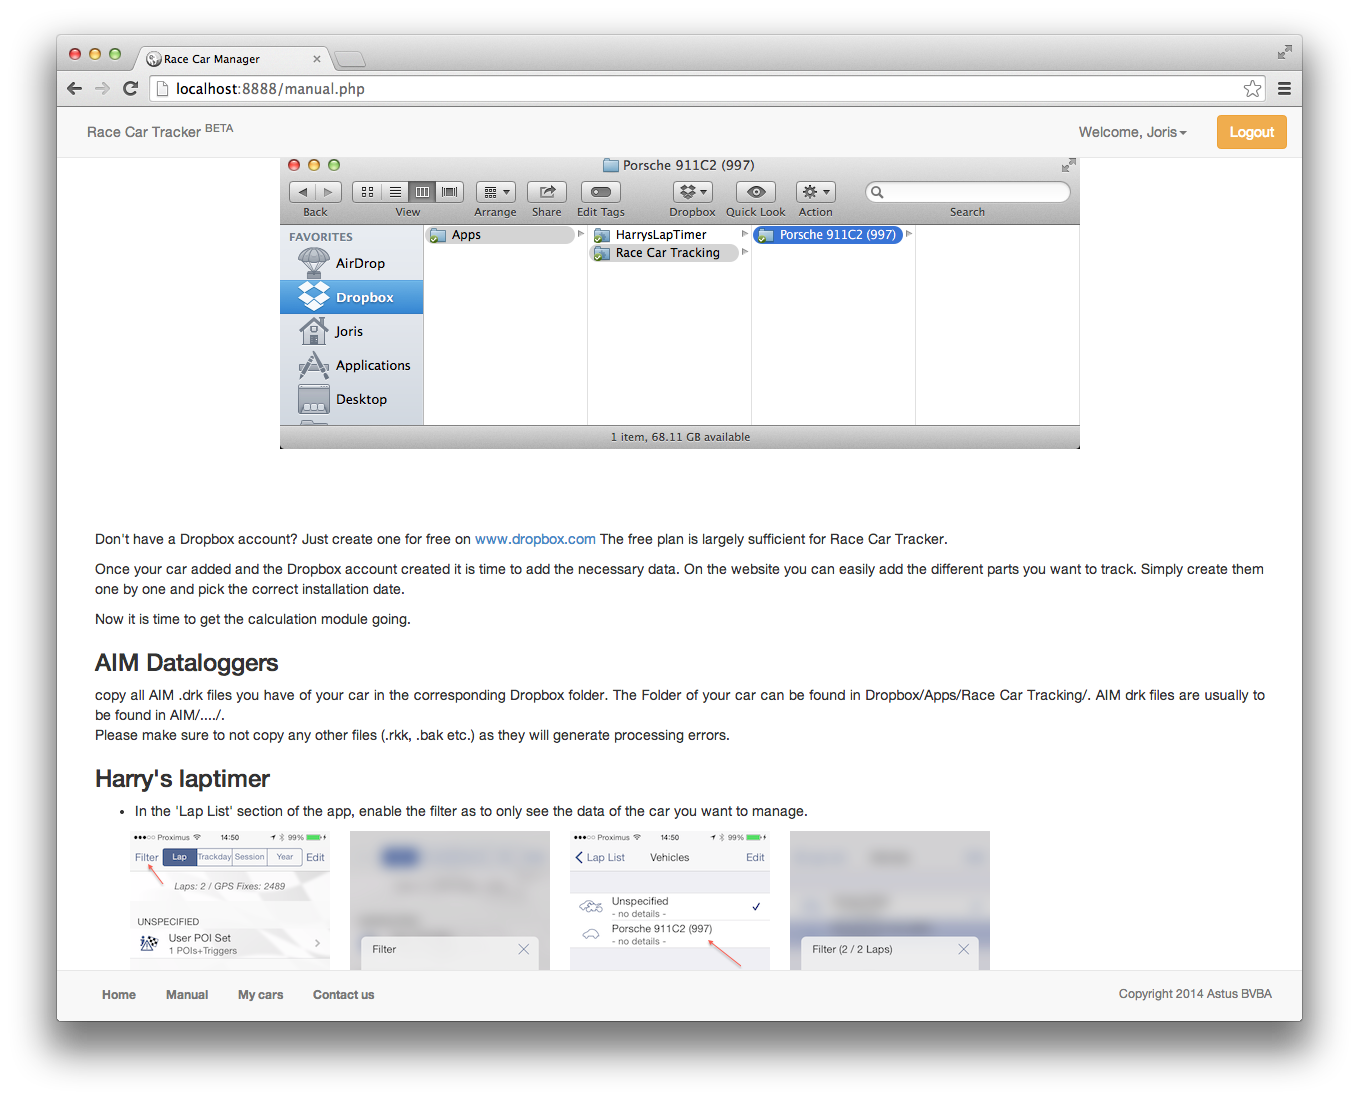Close the Race Car Manager tab
Screen dimensions: 1359x1100
point(318,59)
